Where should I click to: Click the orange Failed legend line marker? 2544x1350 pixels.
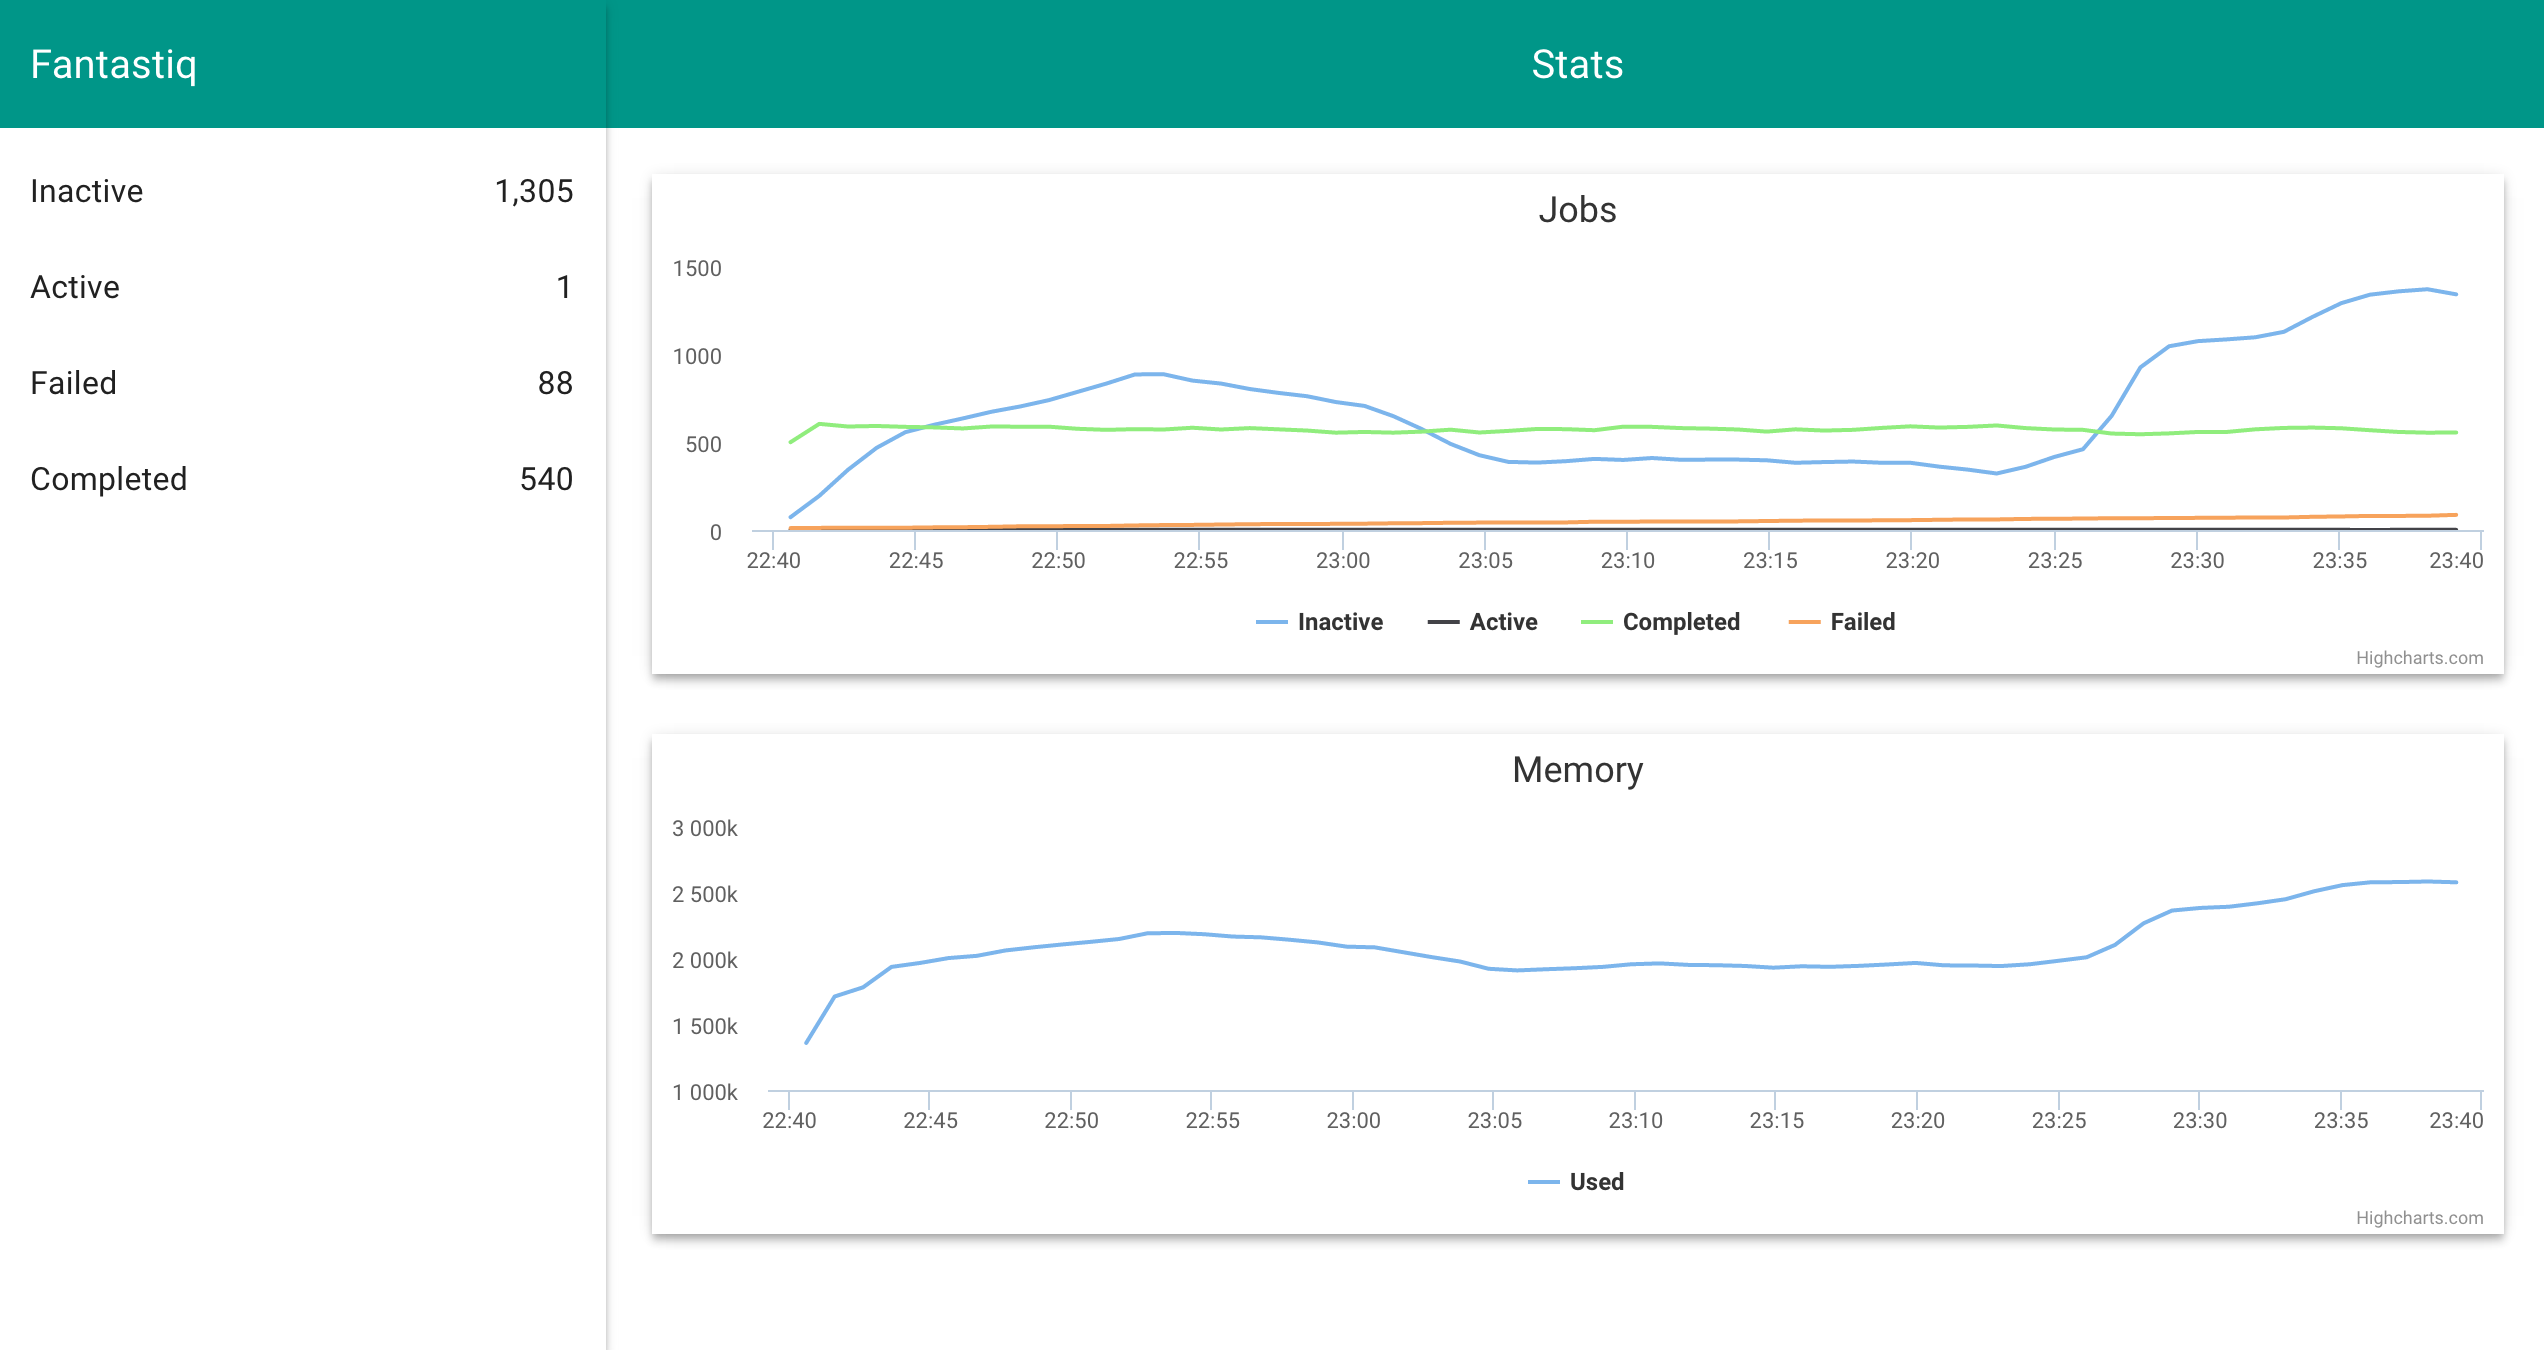tap(1804, 622)
